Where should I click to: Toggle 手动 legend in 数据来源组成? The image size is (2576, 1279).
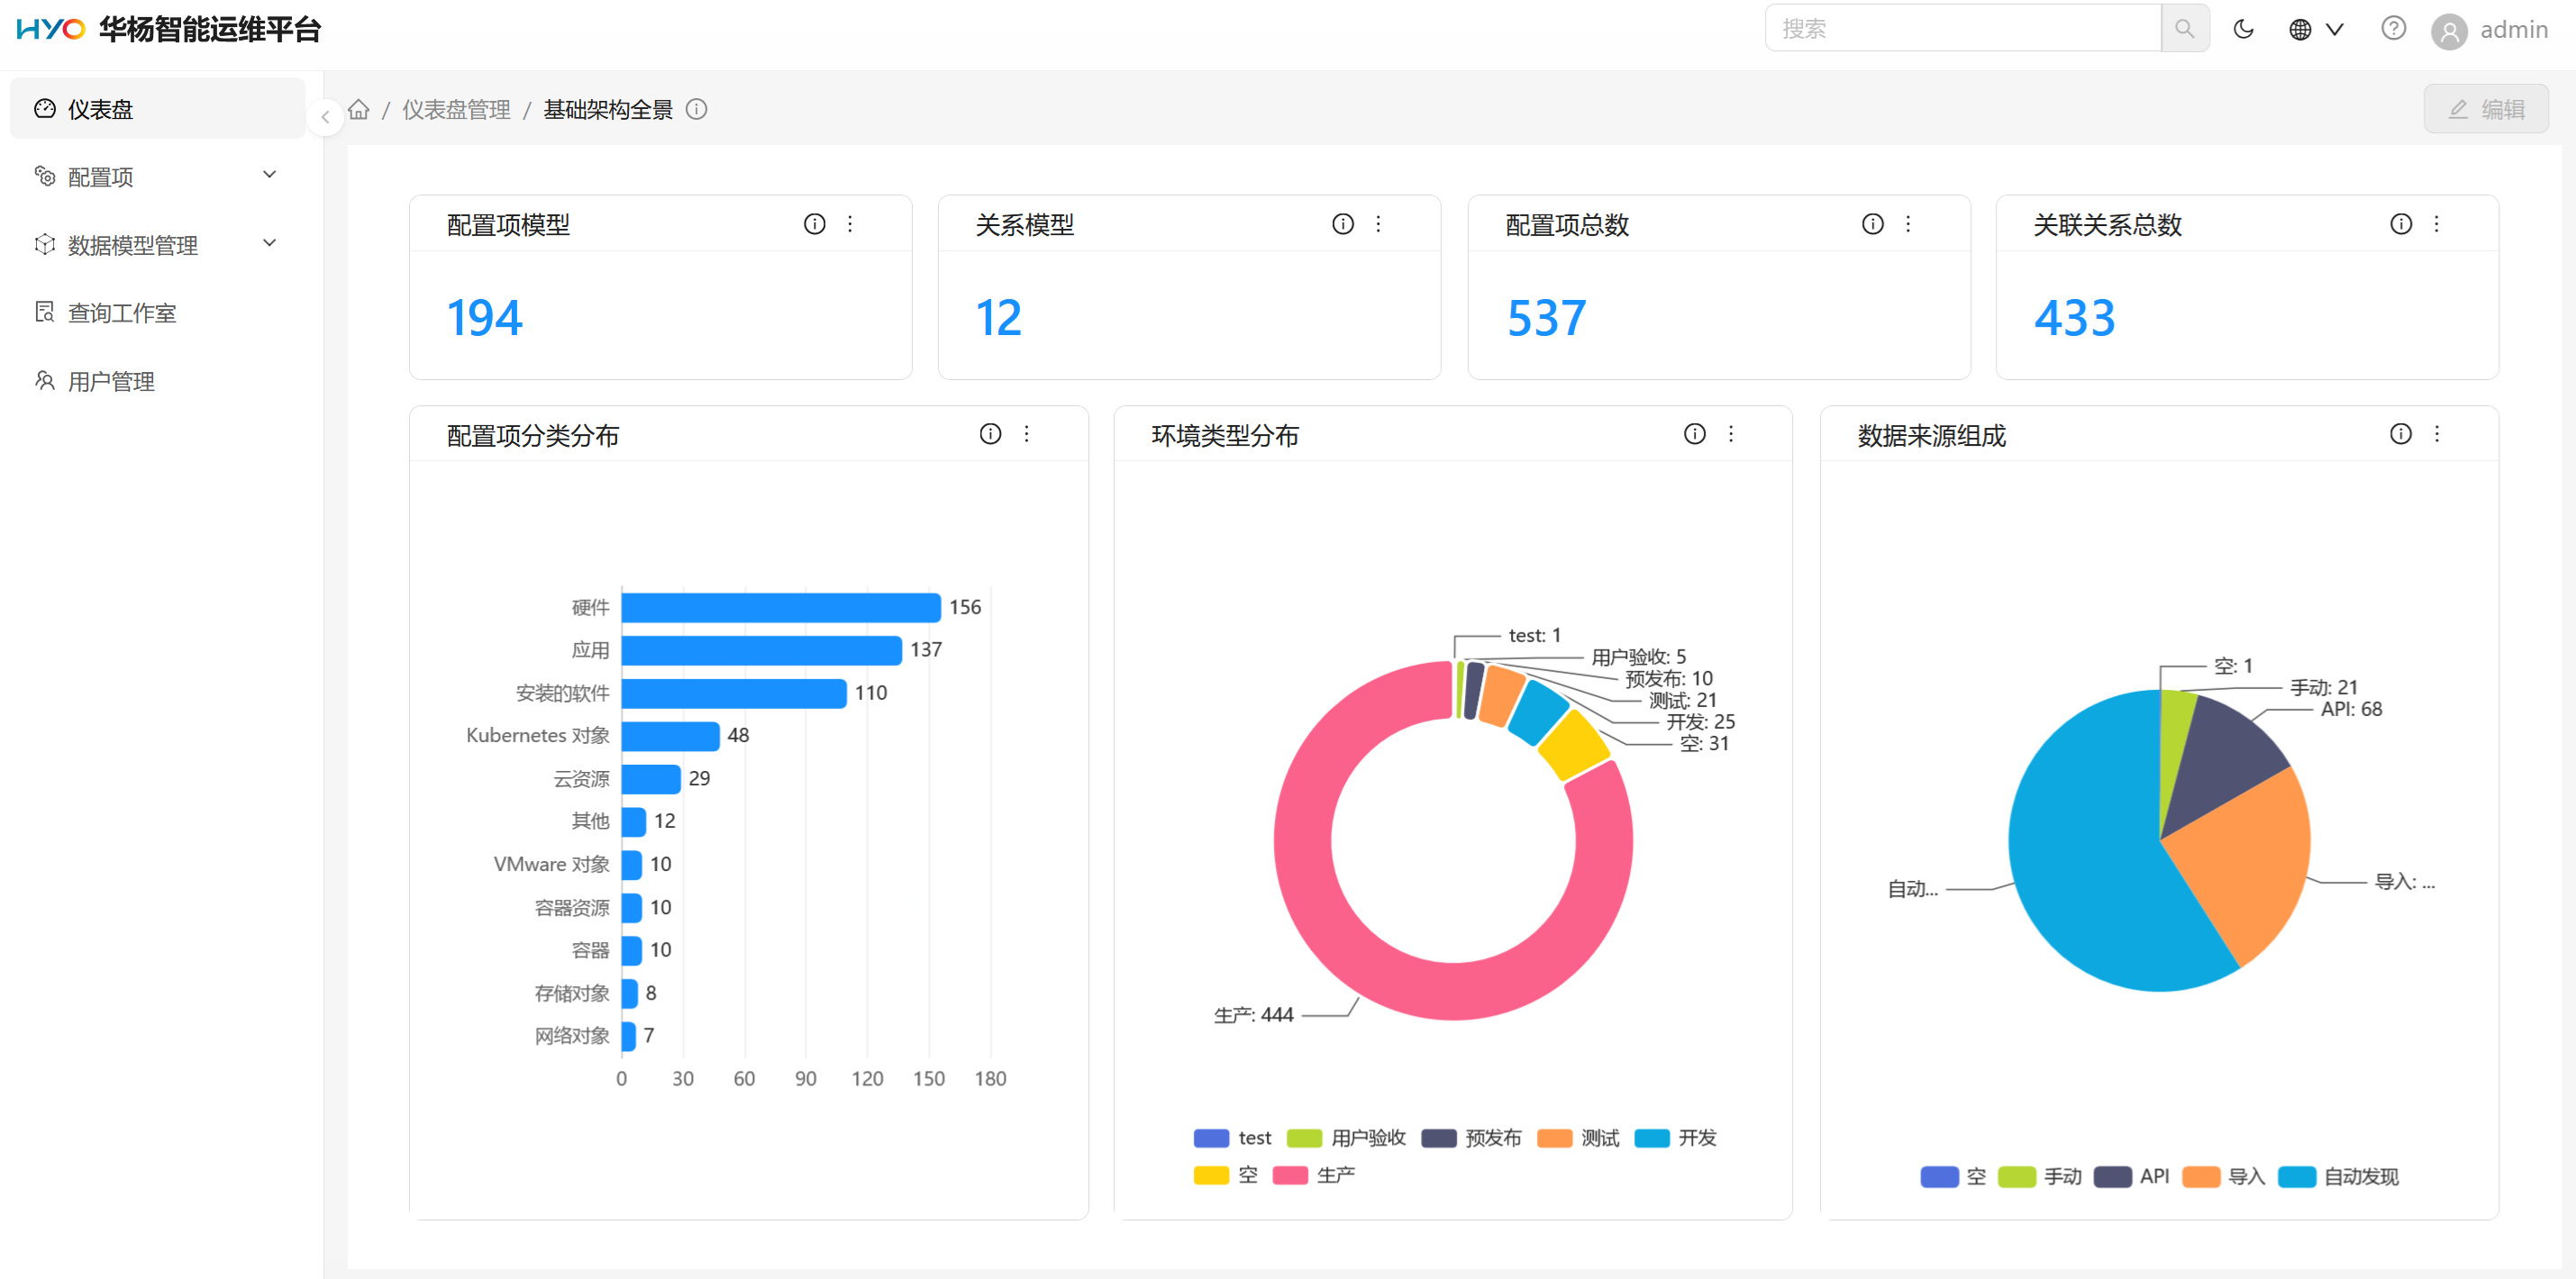pyautogui.click(x=2039, y=1177)
